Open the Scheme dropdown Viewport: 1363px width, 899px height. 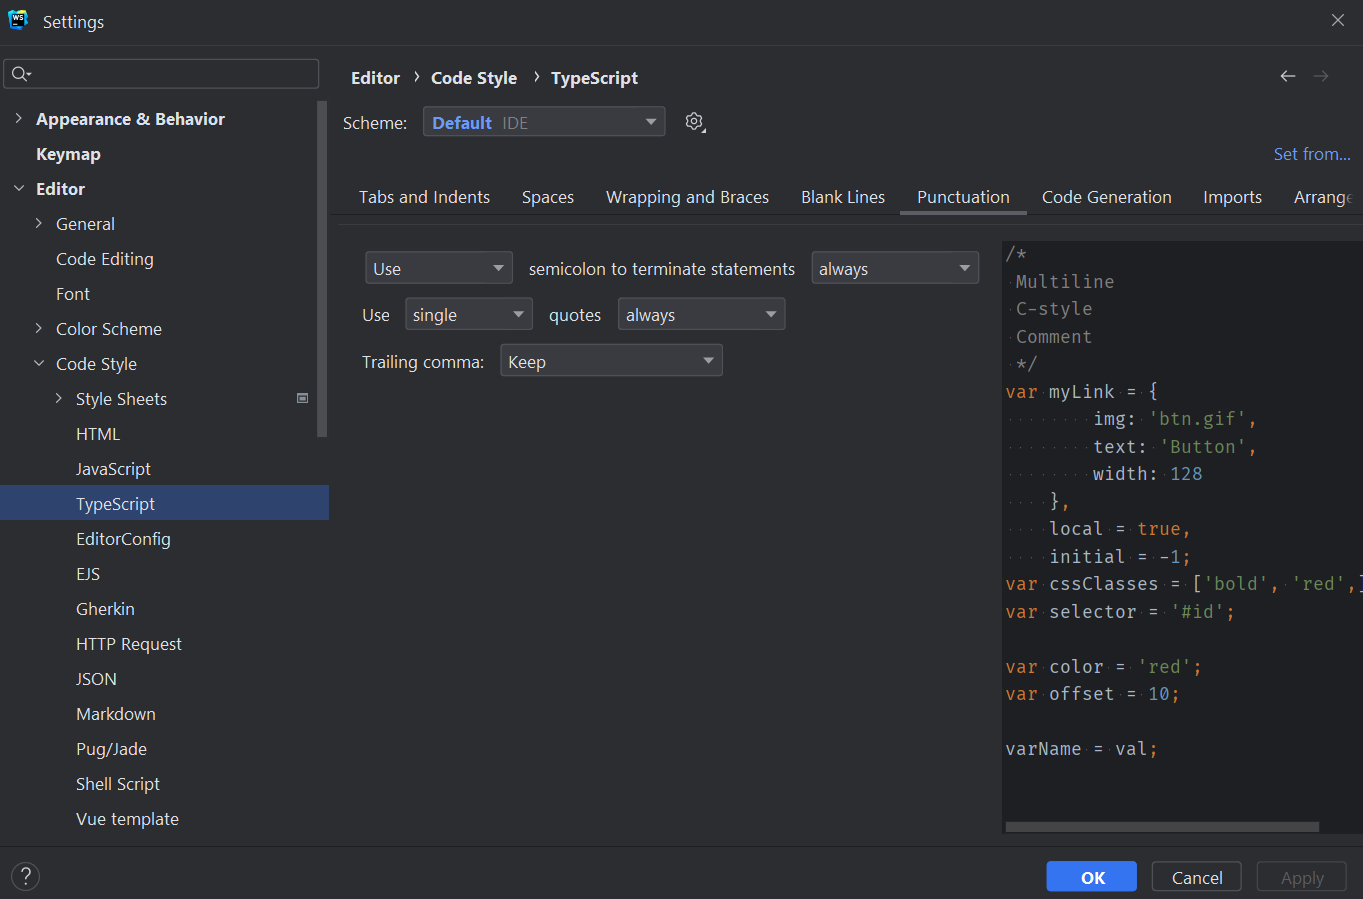pos(544,122)
